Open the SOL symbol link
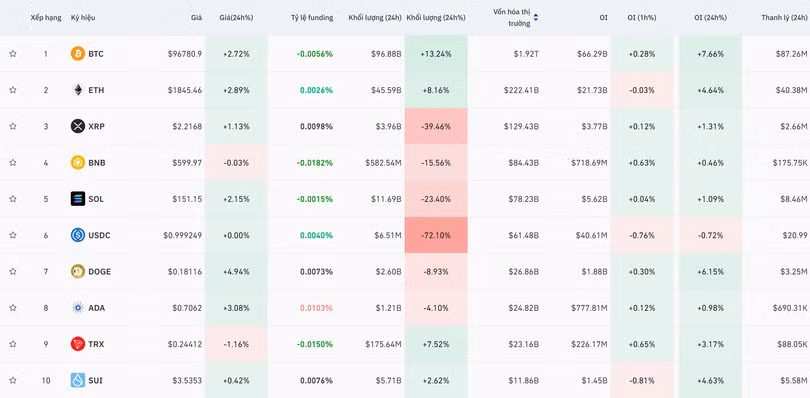 [x=96, y=198]
